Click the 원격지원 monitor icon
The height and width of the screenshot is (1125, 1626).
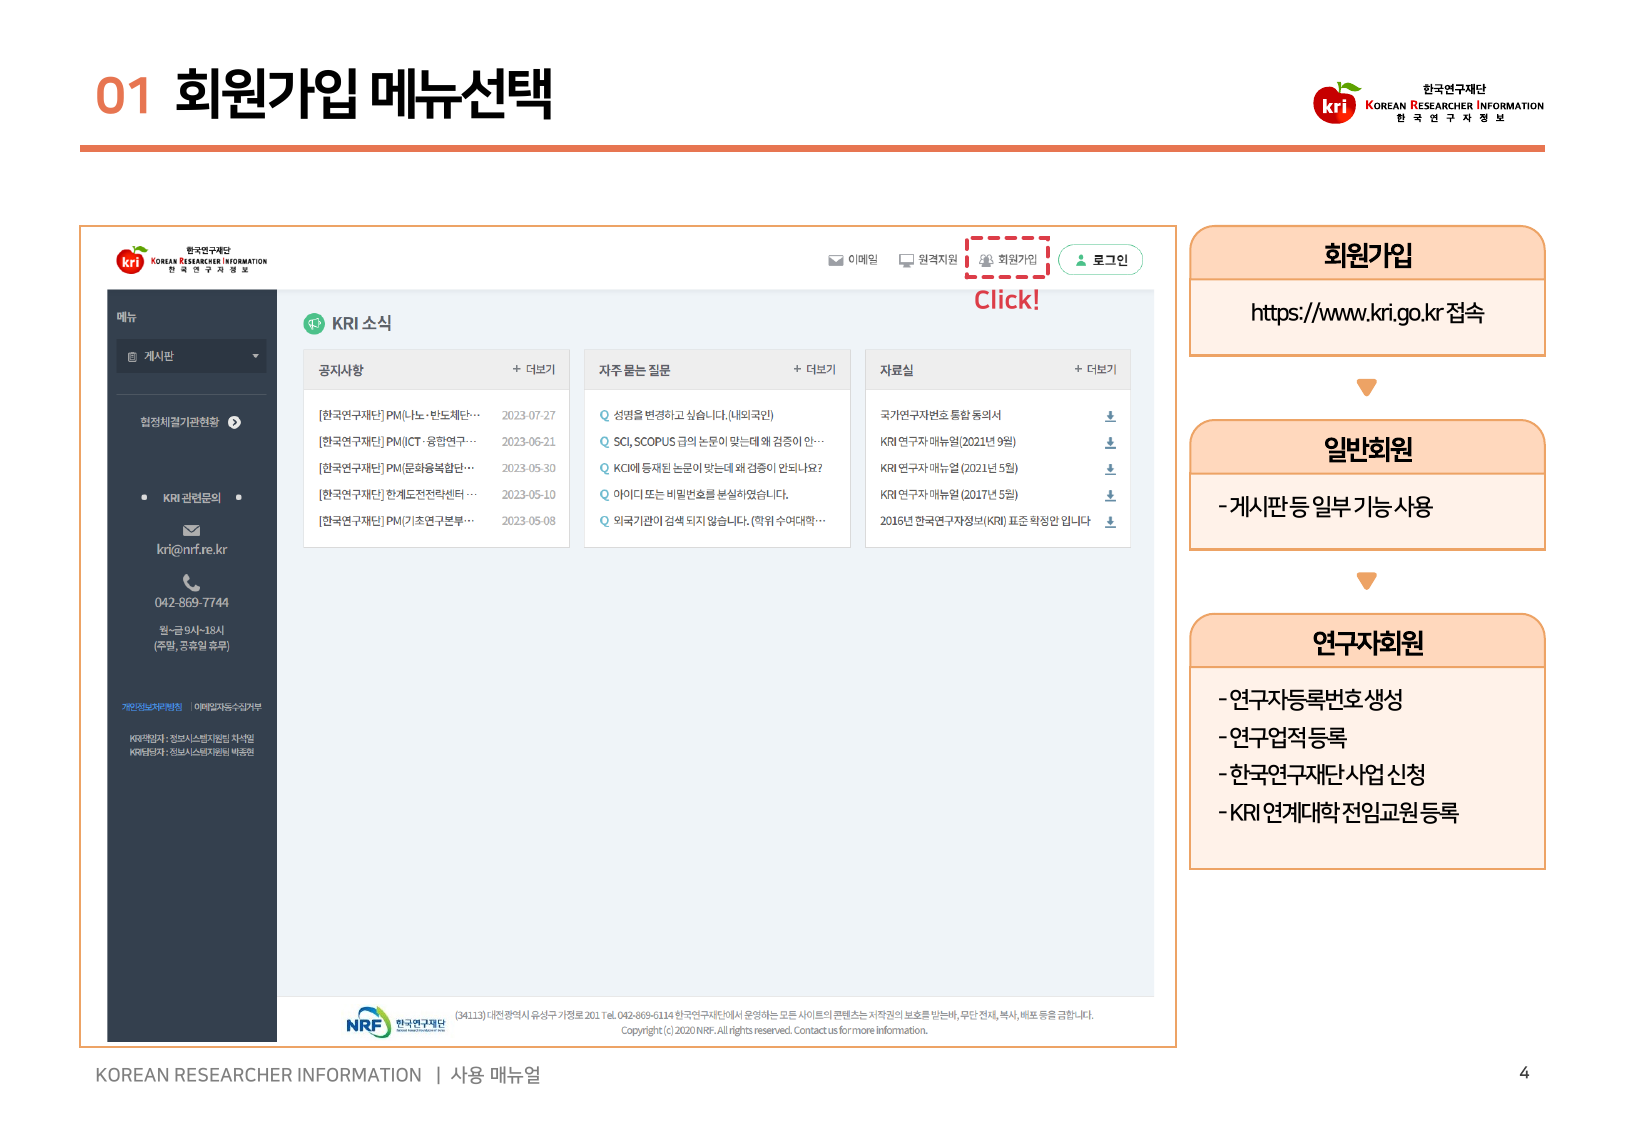pos(906,260)
